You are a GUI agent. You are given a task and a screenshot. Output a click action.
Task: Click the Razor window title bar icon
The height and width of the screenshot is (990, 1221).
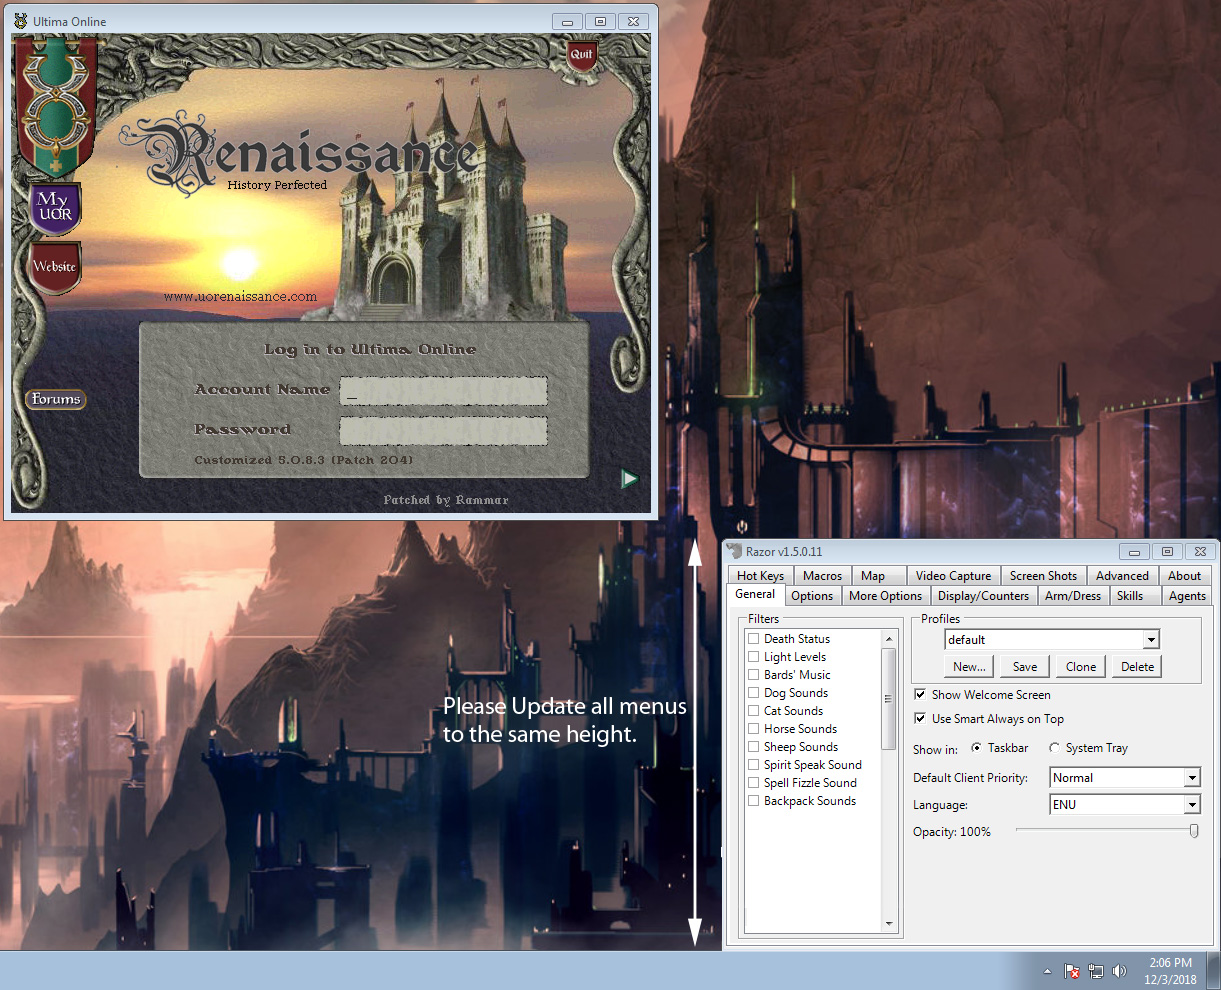[x=735, y=551]
